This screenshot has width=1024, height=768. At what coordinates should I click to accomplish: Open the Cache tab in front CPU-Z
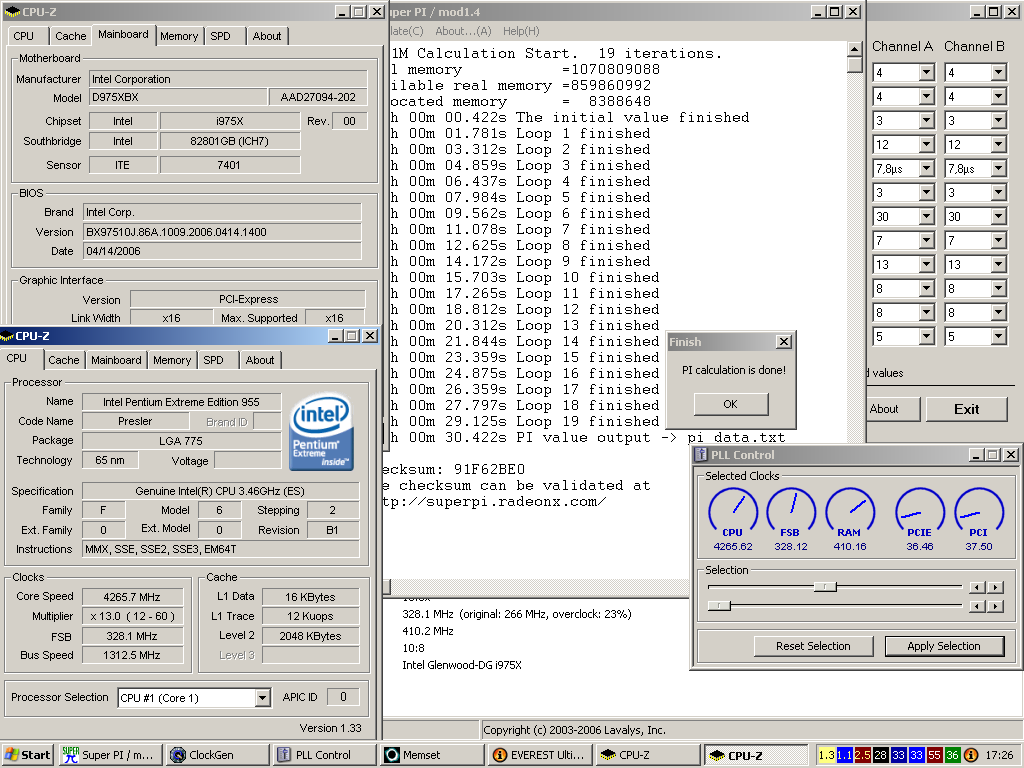[x=63, y=360]
